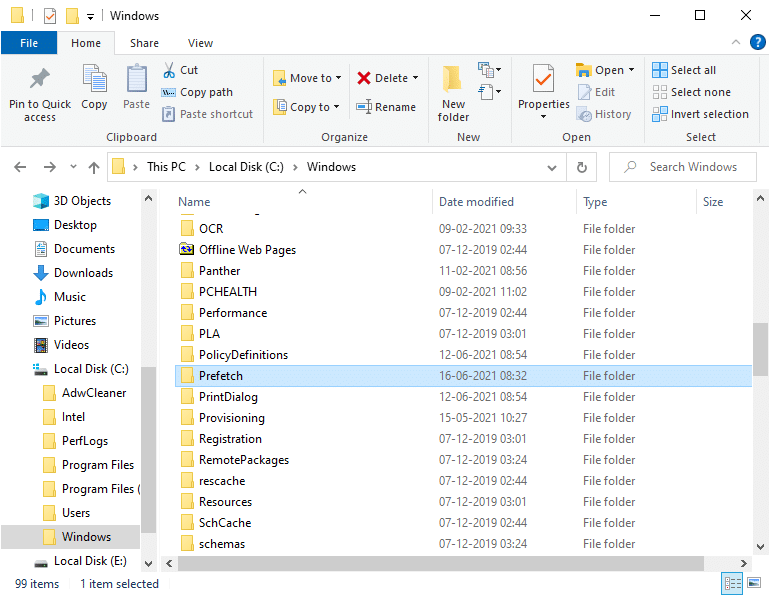Refresh the current folder view
Viewport: 770px width, 596px height.
point(581,167)
